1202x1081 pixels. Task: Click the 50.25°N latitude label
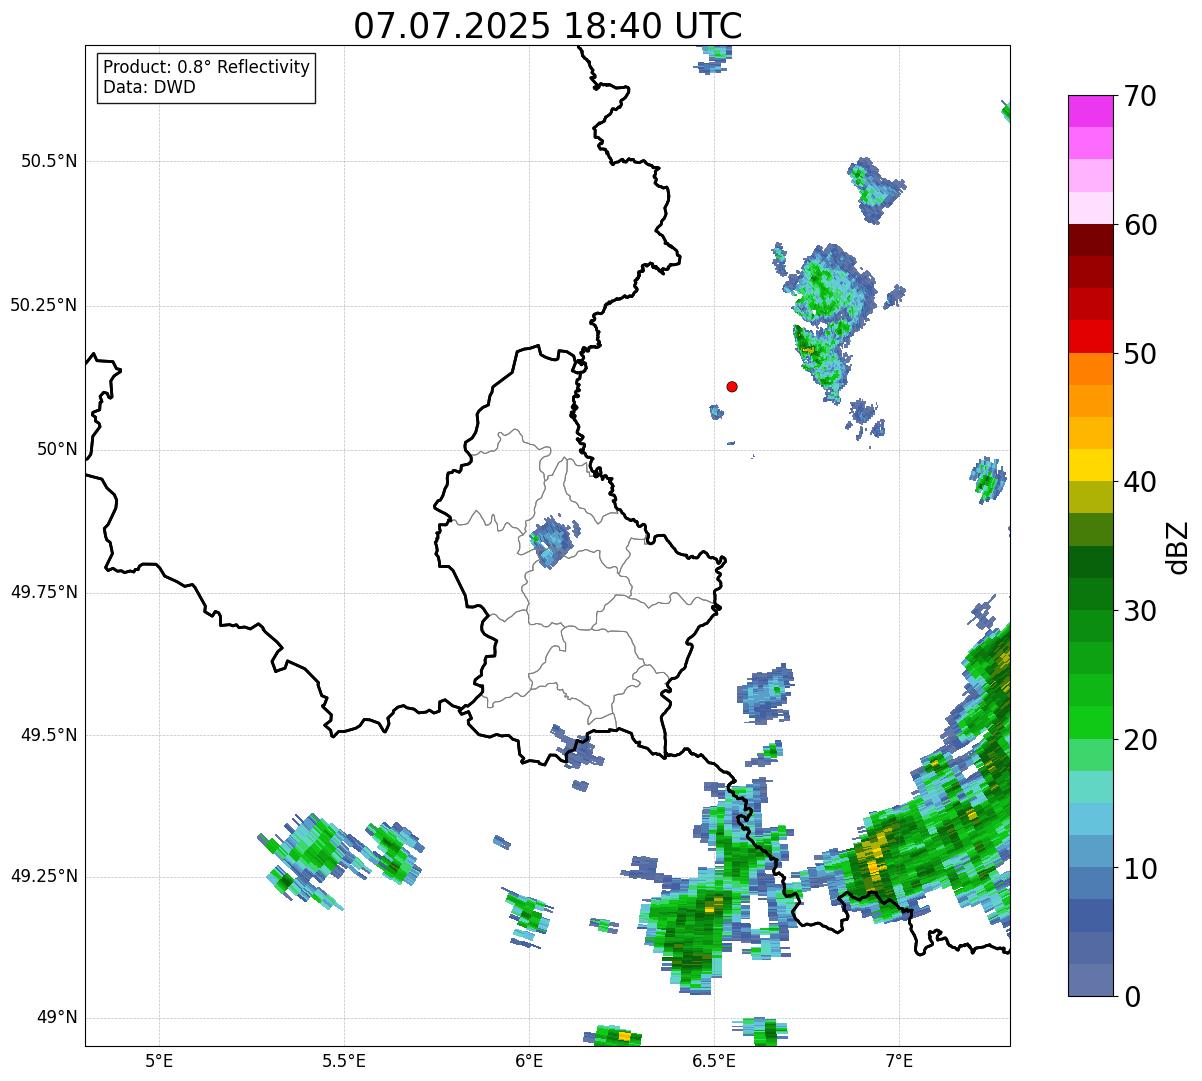click(x=44, y=305)
